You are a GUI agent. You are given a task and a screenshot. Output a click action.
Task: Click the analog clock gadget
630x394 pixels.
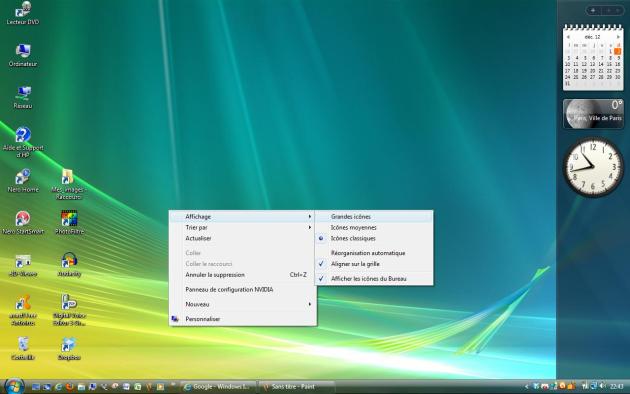point(593,167)
